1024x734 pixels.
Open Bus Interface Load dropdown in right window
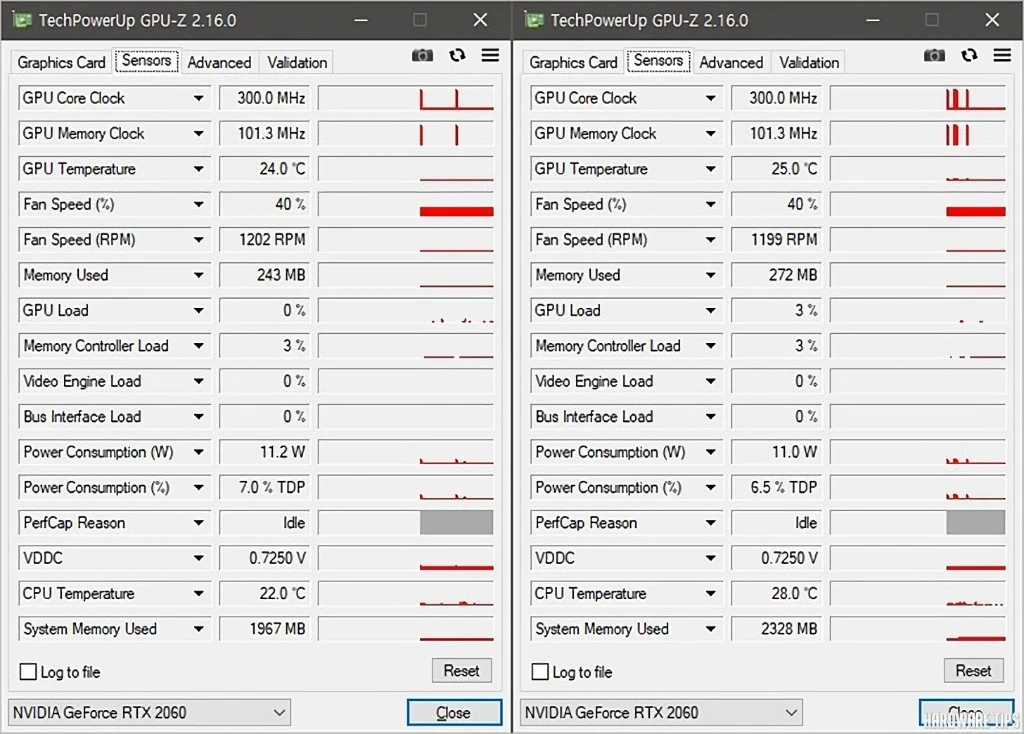coord(710,417)
